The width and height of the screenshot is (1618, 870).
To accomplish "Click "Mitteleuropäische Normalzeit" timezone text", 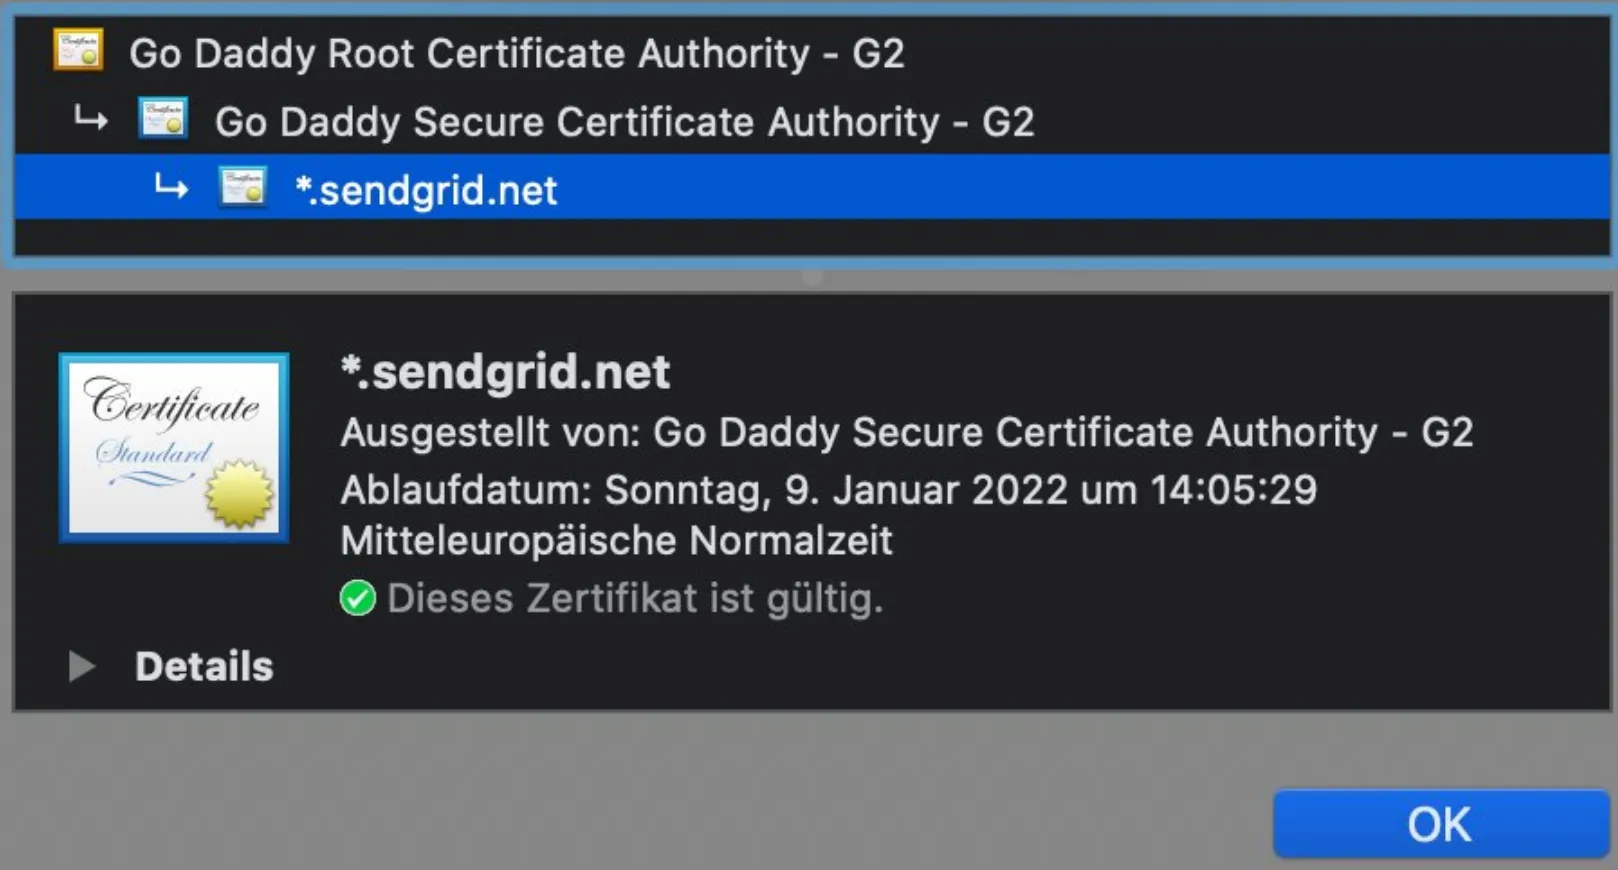I will point(616,541).
